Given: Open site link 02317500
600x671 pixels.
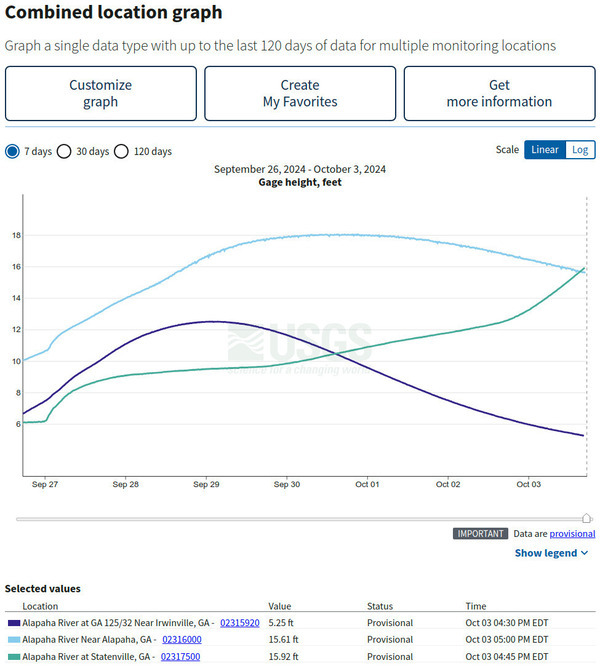Looking at the screenshot, I should 180,656.
